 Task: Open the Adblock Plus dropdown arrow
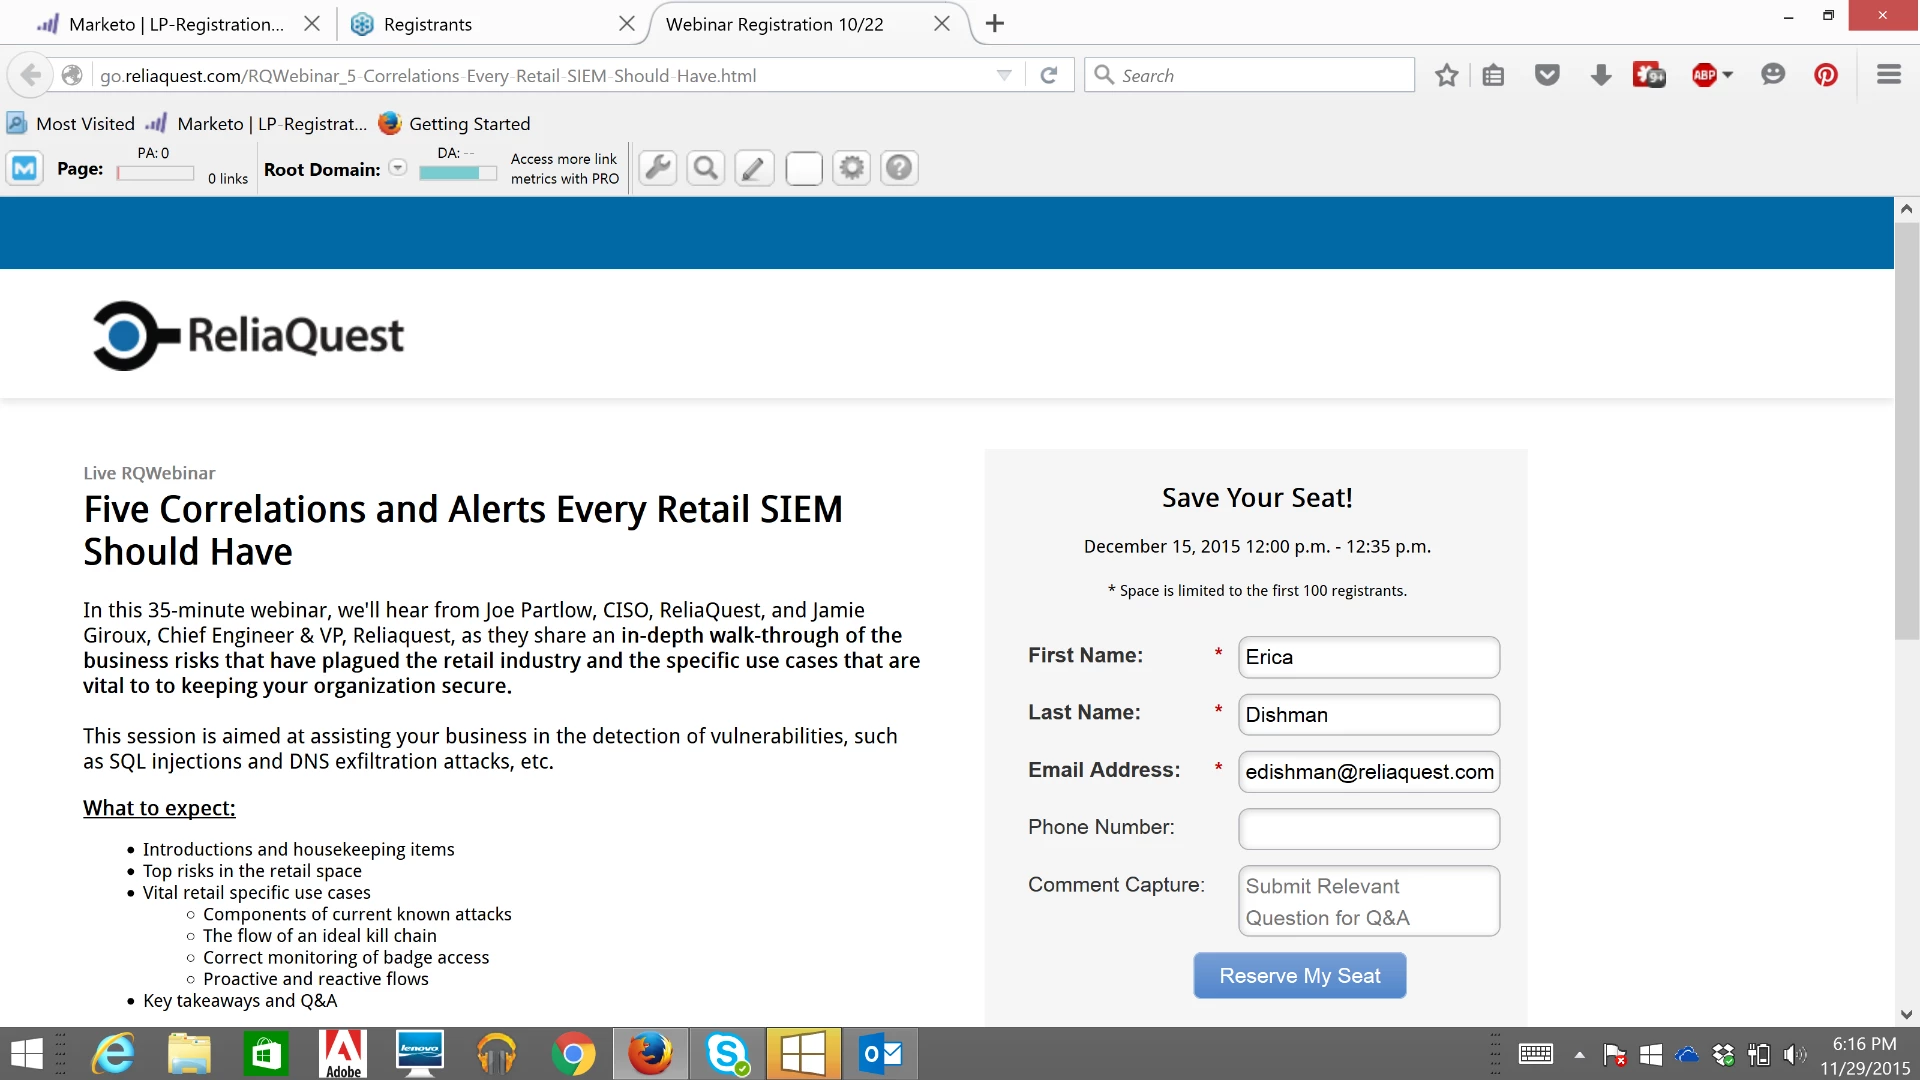[x=1727, y=75]
